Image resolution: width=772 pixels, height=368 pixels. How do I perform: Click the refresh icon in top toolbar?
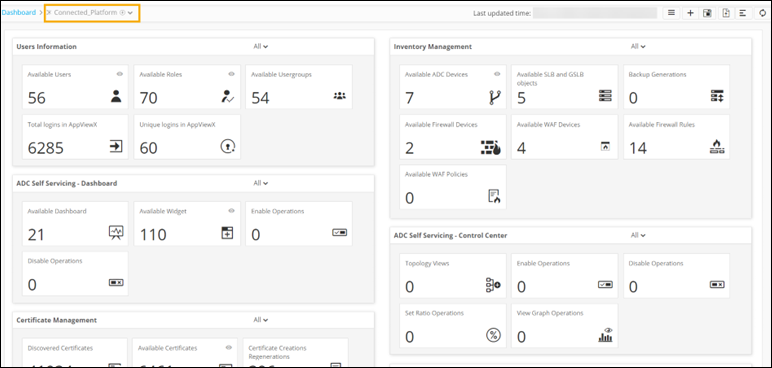pos(763,13)
